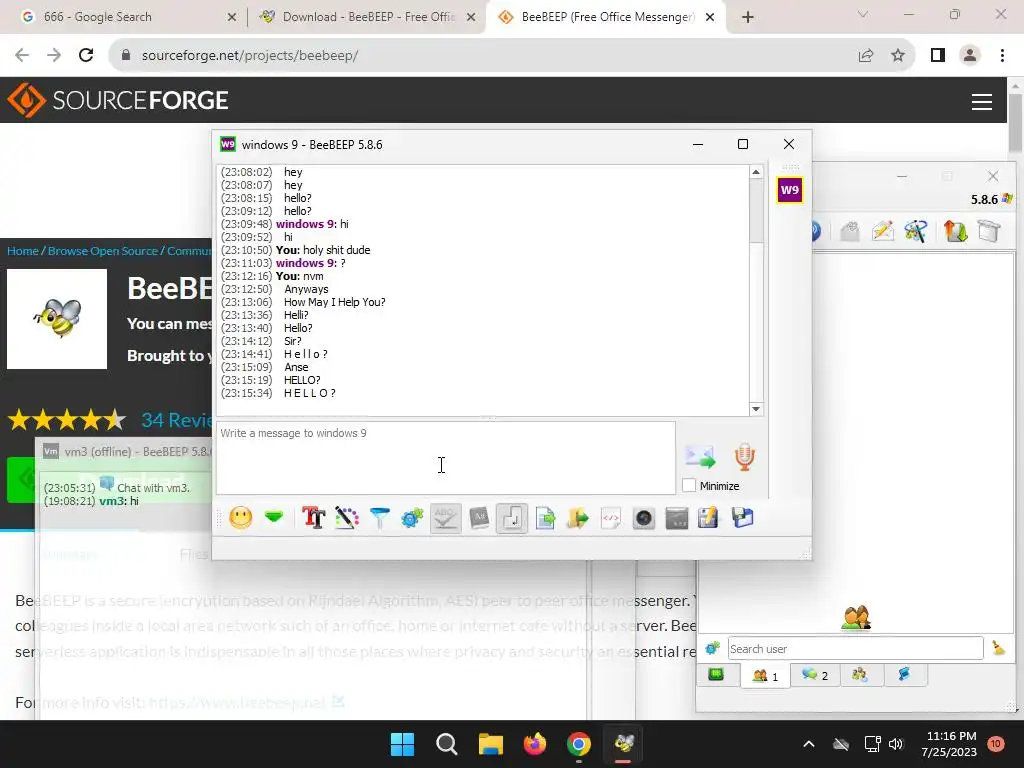This screenshot has width=1024, height=768.
Task: Toggle Chrome side panel icon
Action: [x=938, y=56]
